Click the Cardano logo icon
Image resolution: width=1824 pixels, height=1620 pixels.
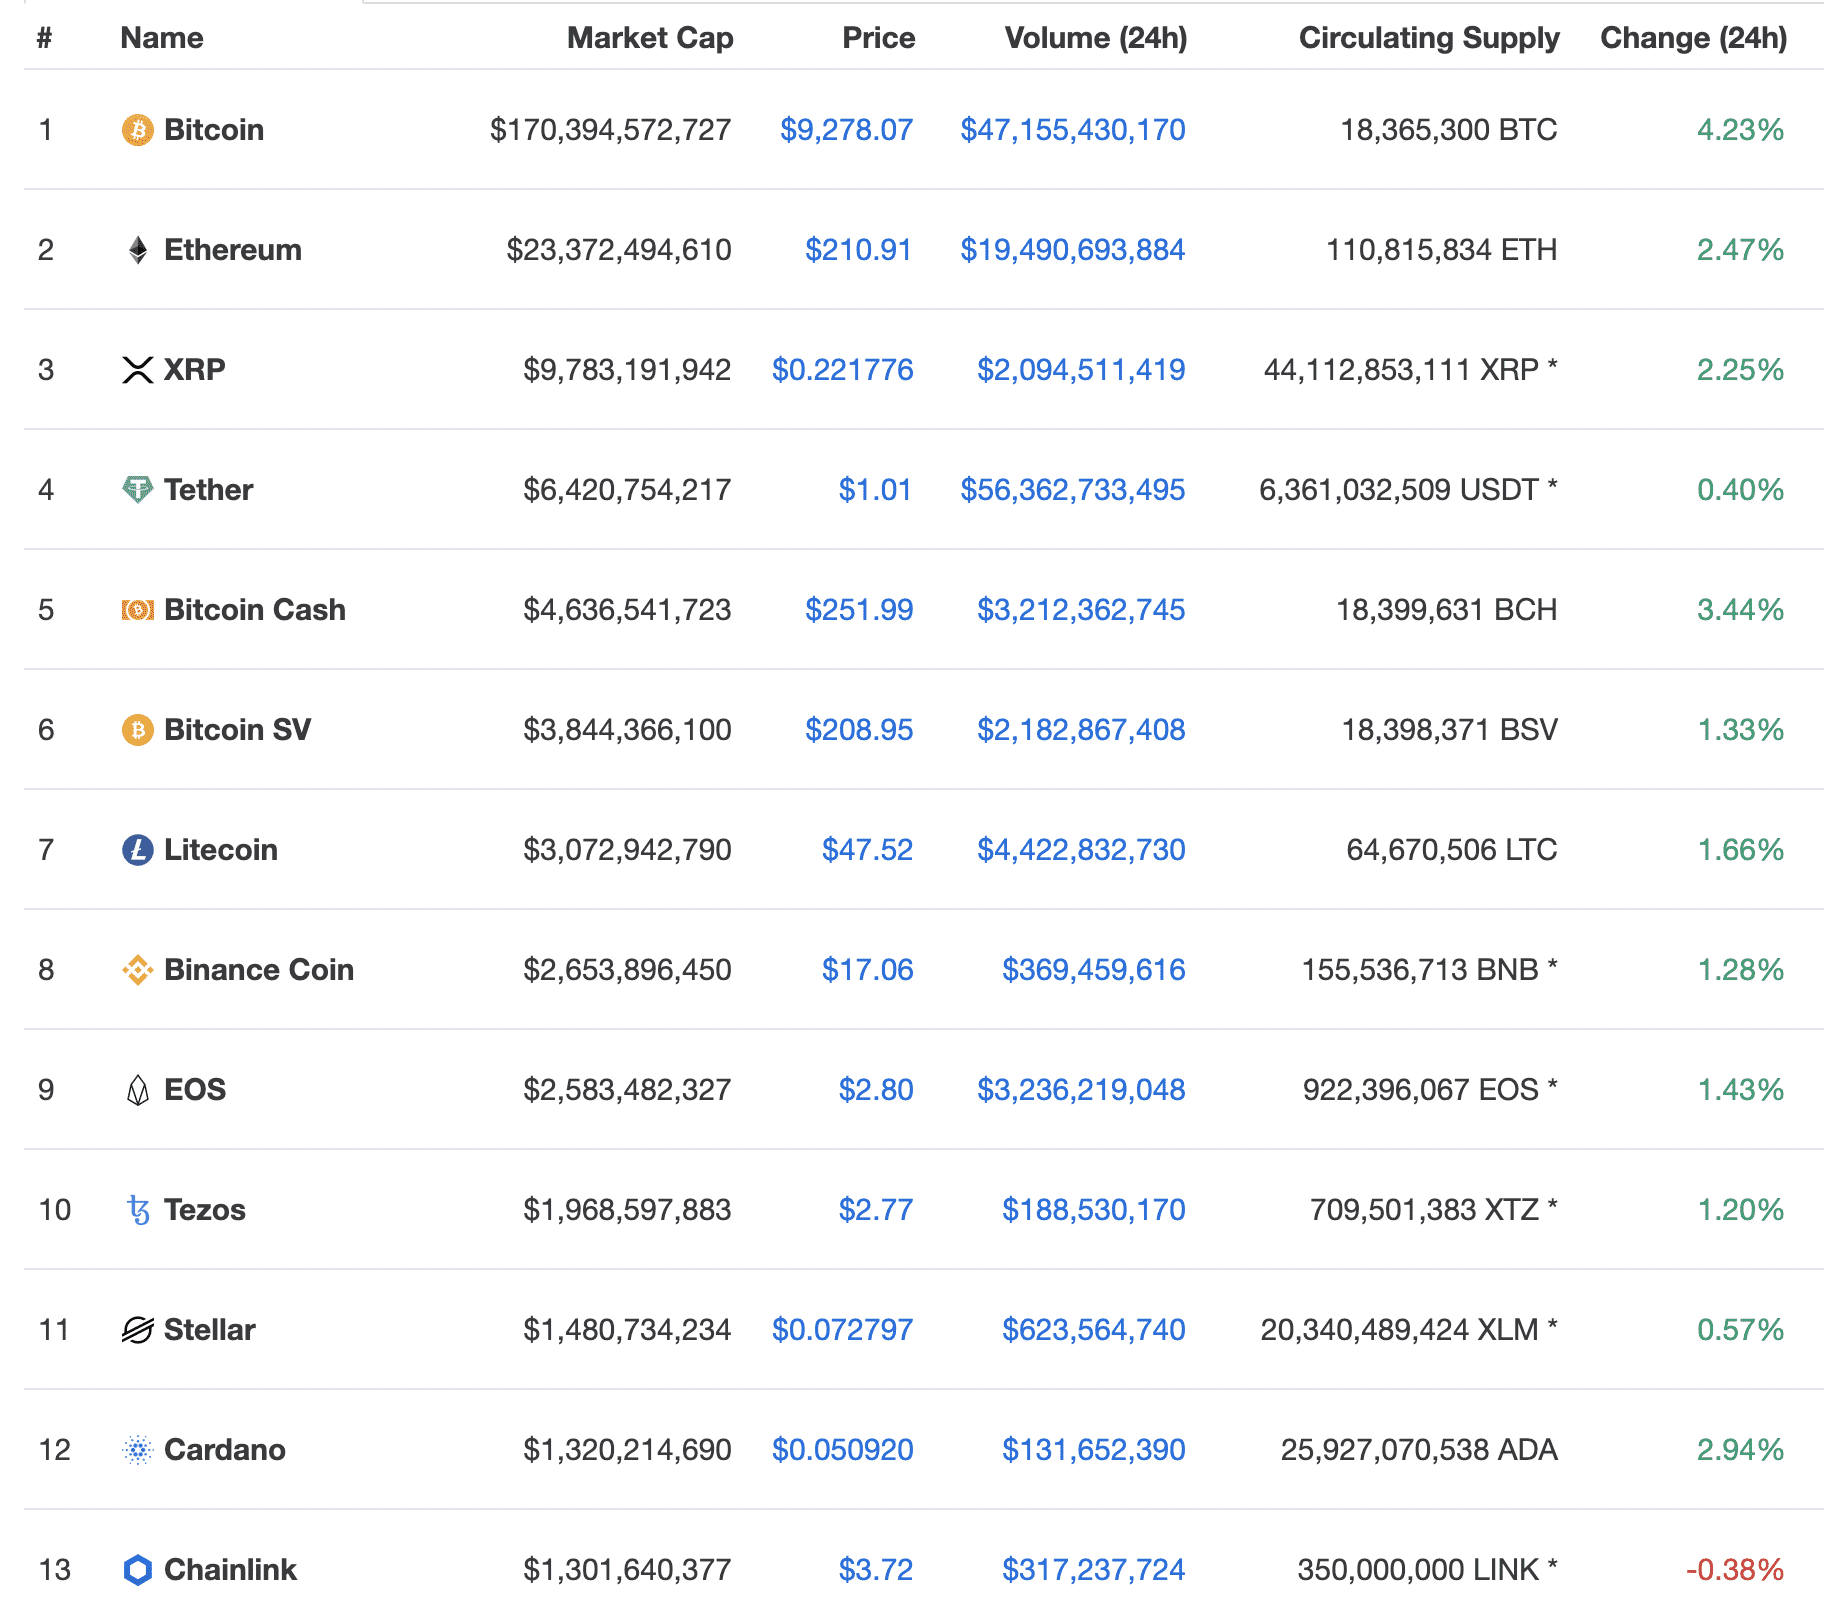click(x=138, y=1450)
